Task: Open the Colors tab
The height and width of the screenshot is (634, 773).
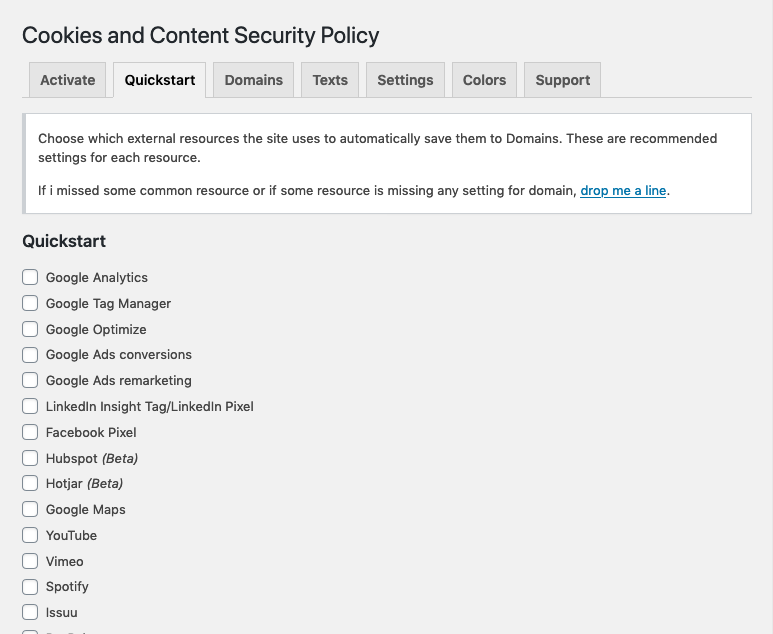Action: pyautogui.click(x=484, y=80)
